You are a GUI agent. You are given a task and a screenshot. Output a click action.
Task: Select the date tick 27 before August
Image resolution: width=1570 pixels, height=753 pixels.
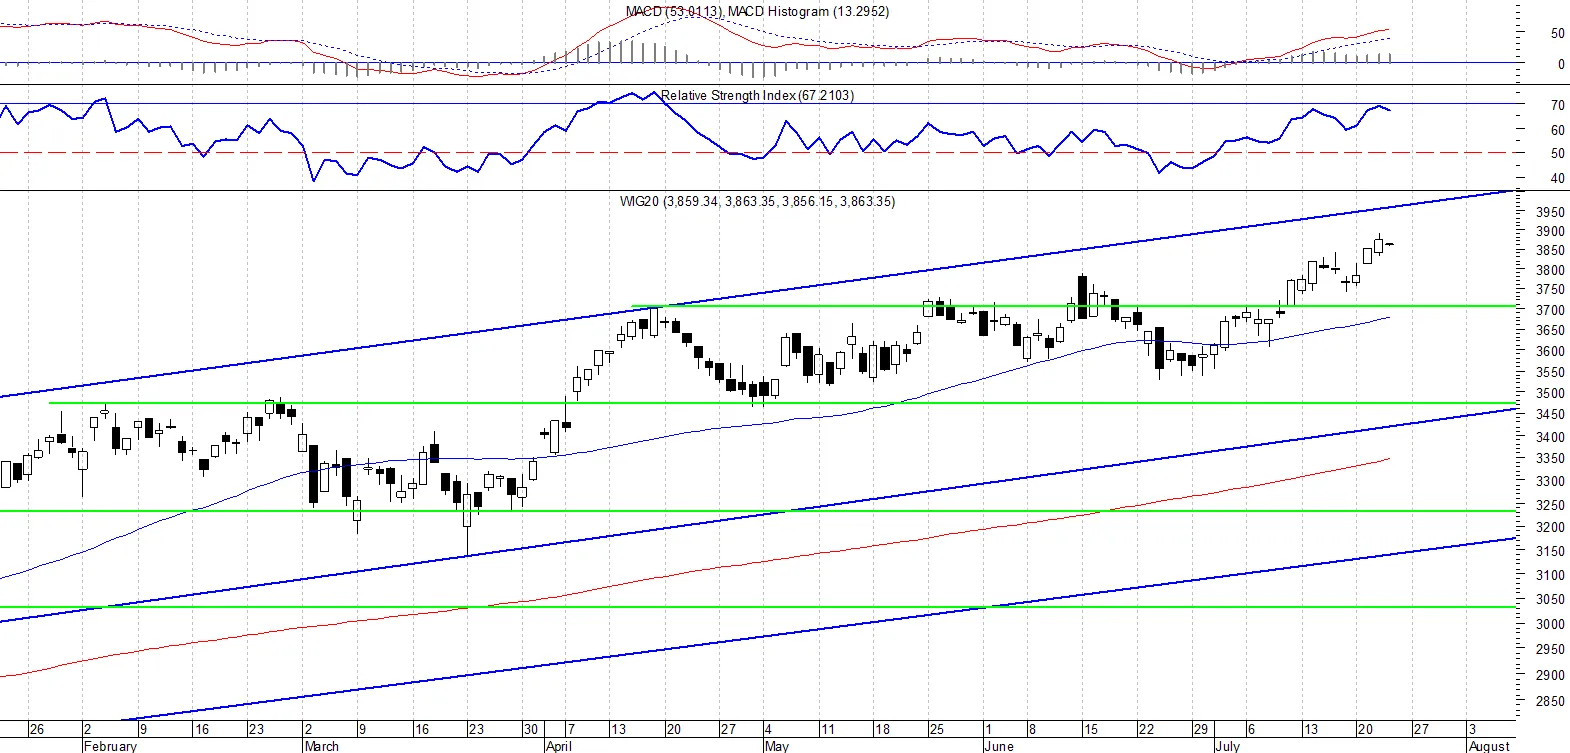point(1421,729)
